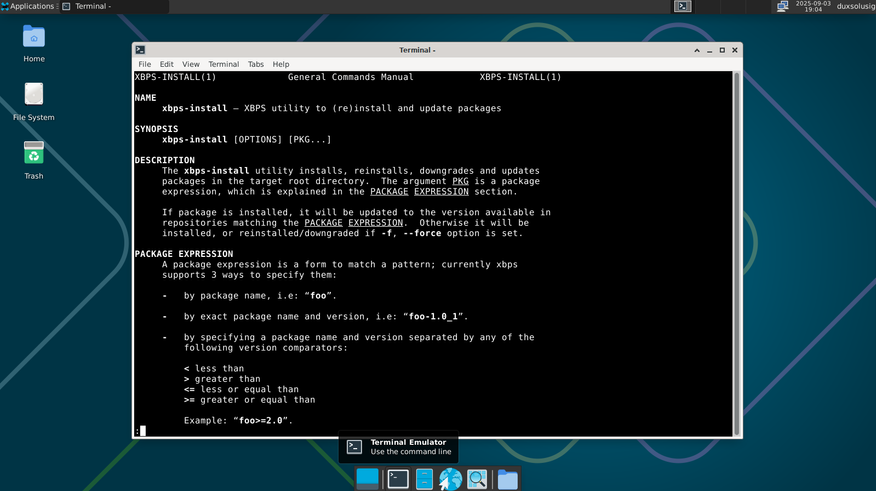Open the Tabs menu
Viewport: 876px width, 491px height.
(x=255, y=64)
